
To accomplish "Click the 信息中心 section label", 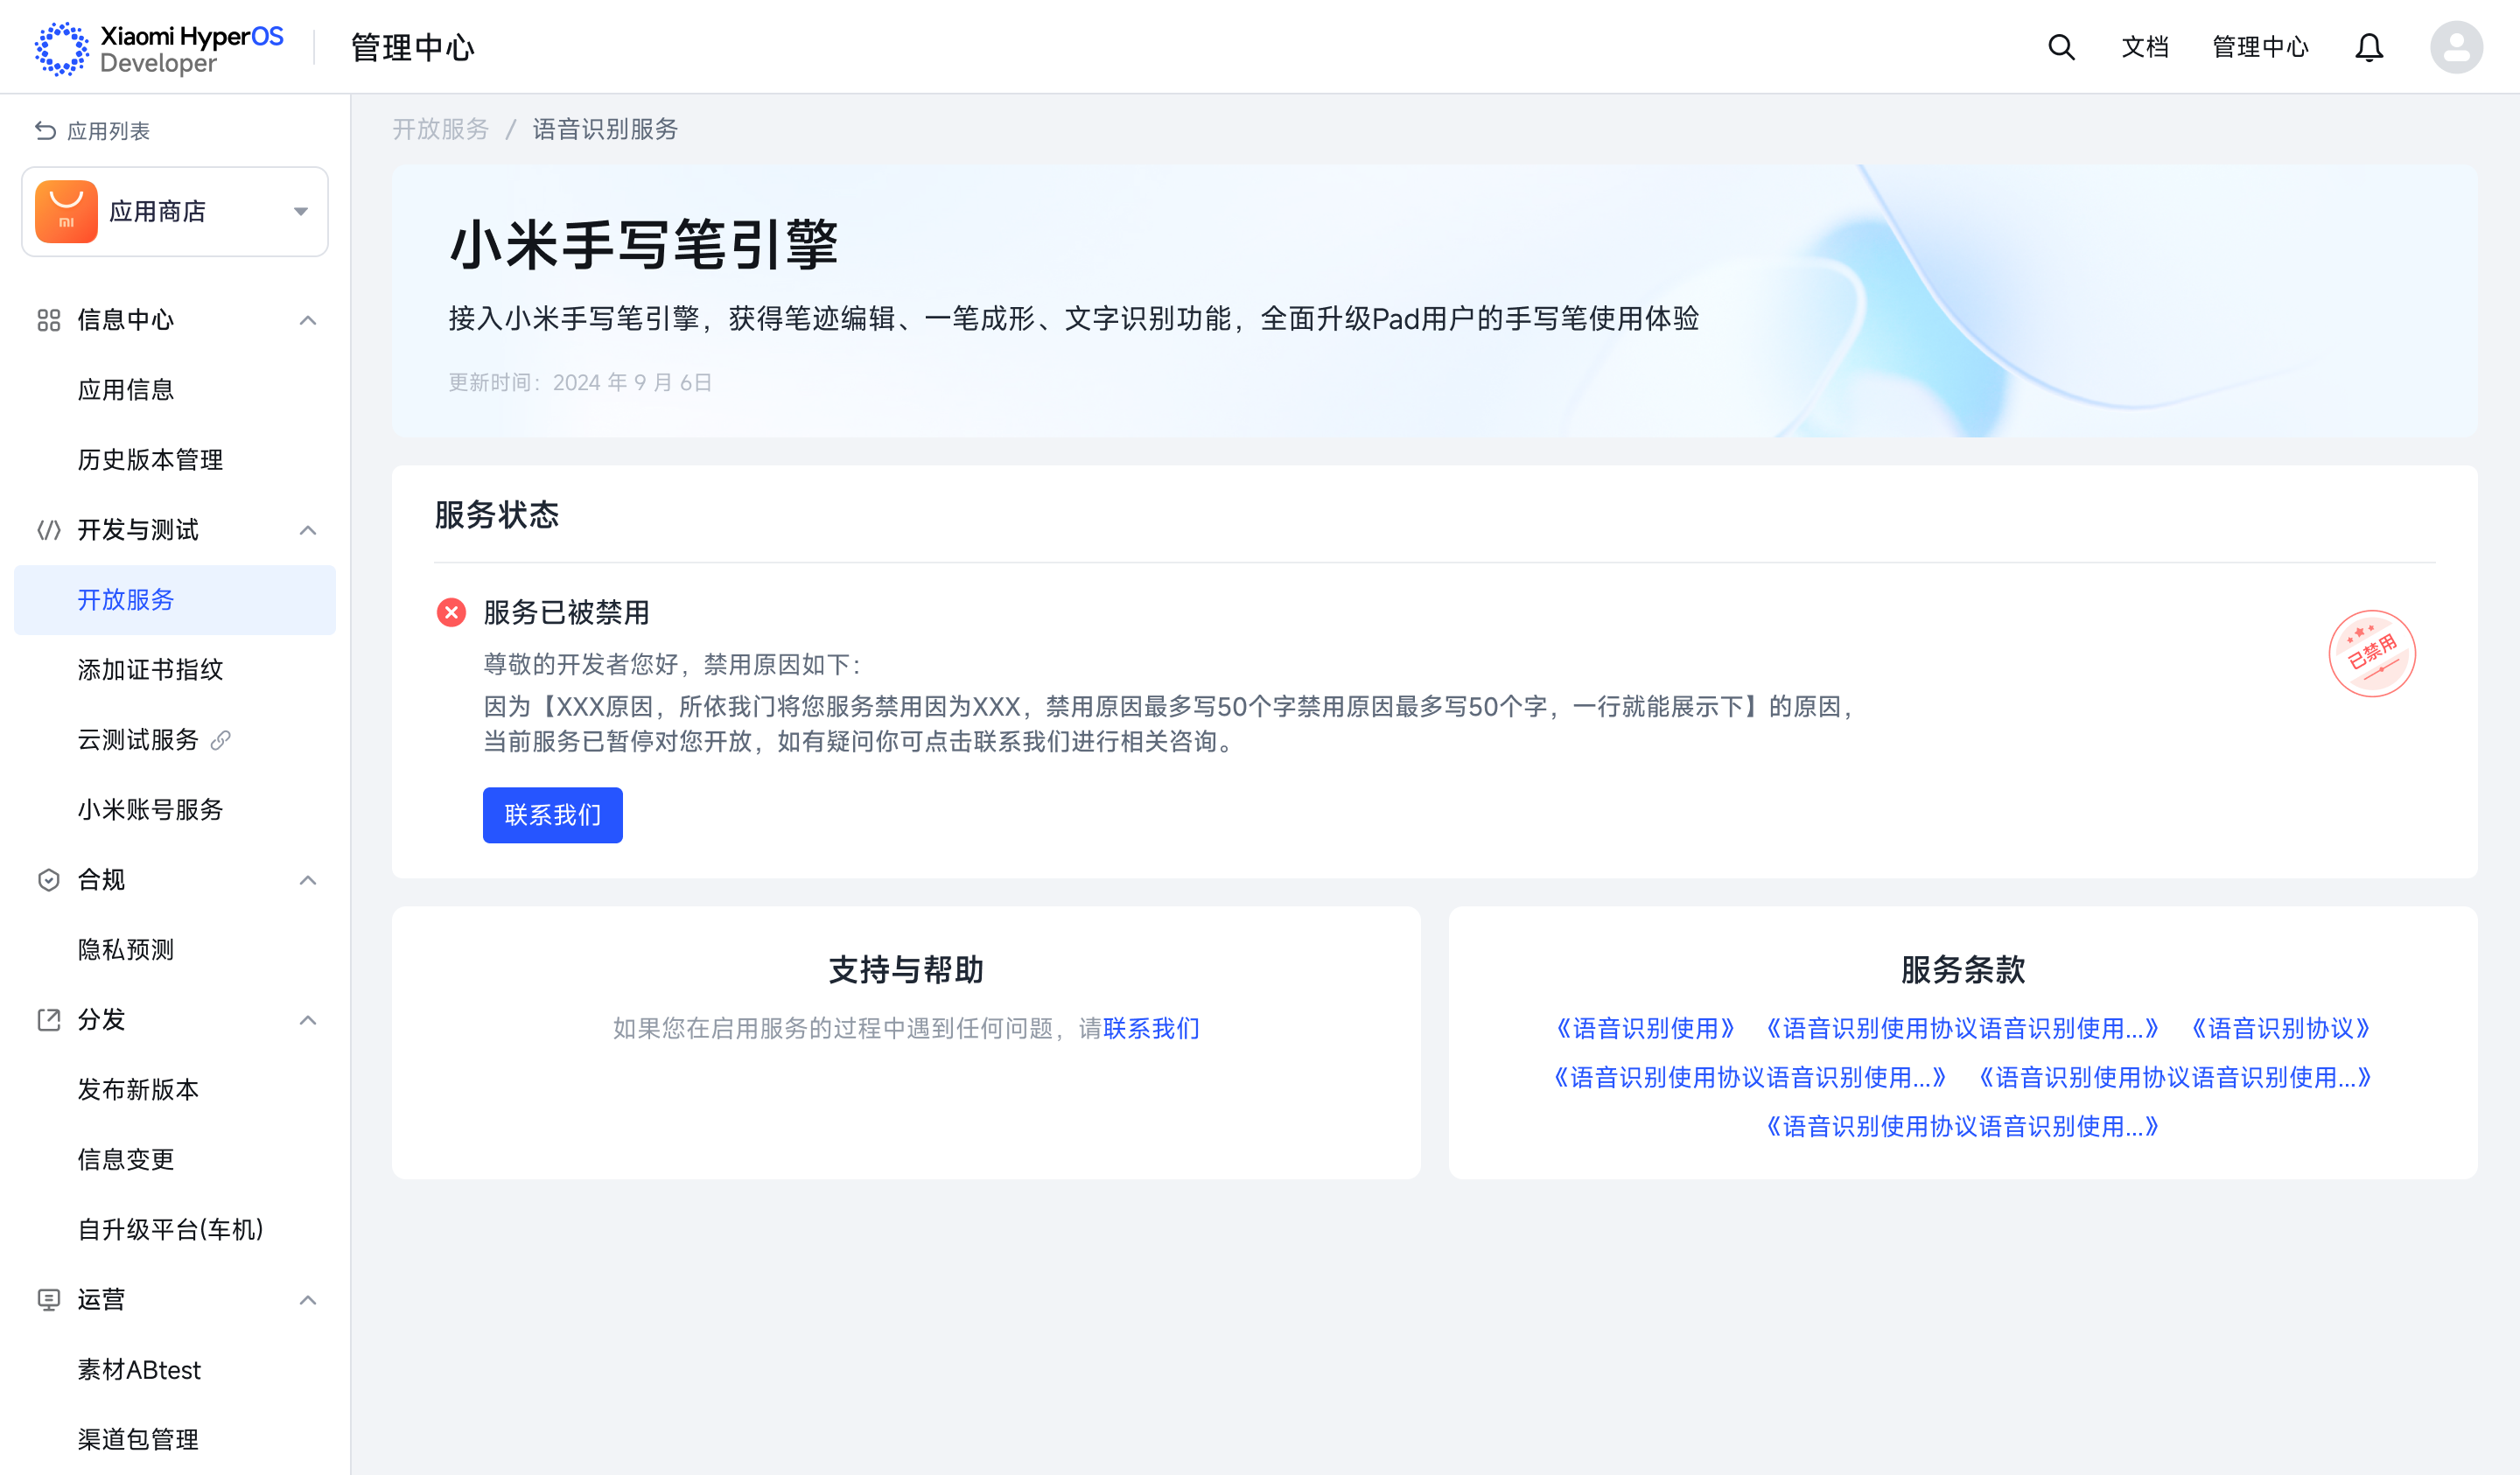I will click(x=126, y=320).
